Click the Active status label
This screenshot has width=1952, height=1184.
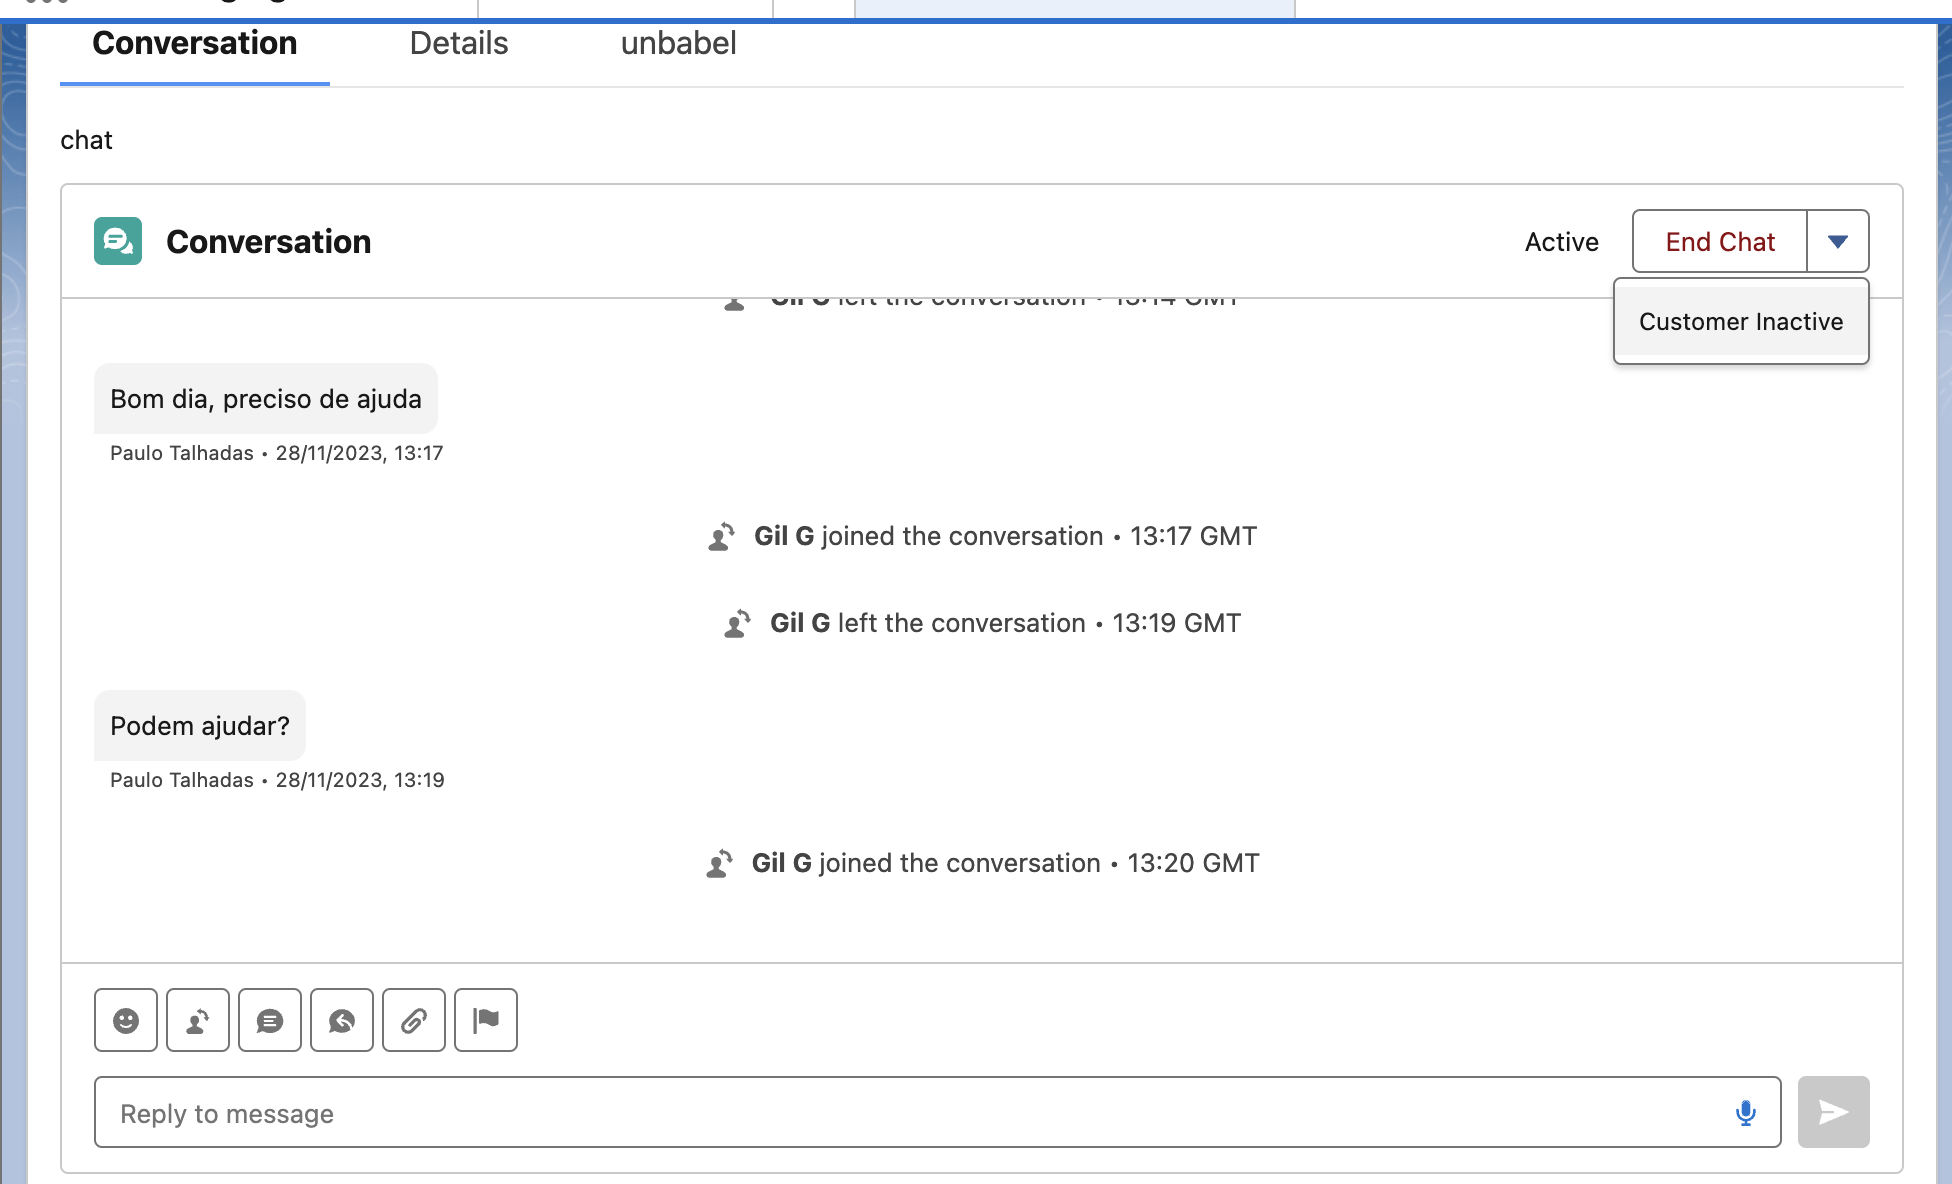tap(1561, 242)
